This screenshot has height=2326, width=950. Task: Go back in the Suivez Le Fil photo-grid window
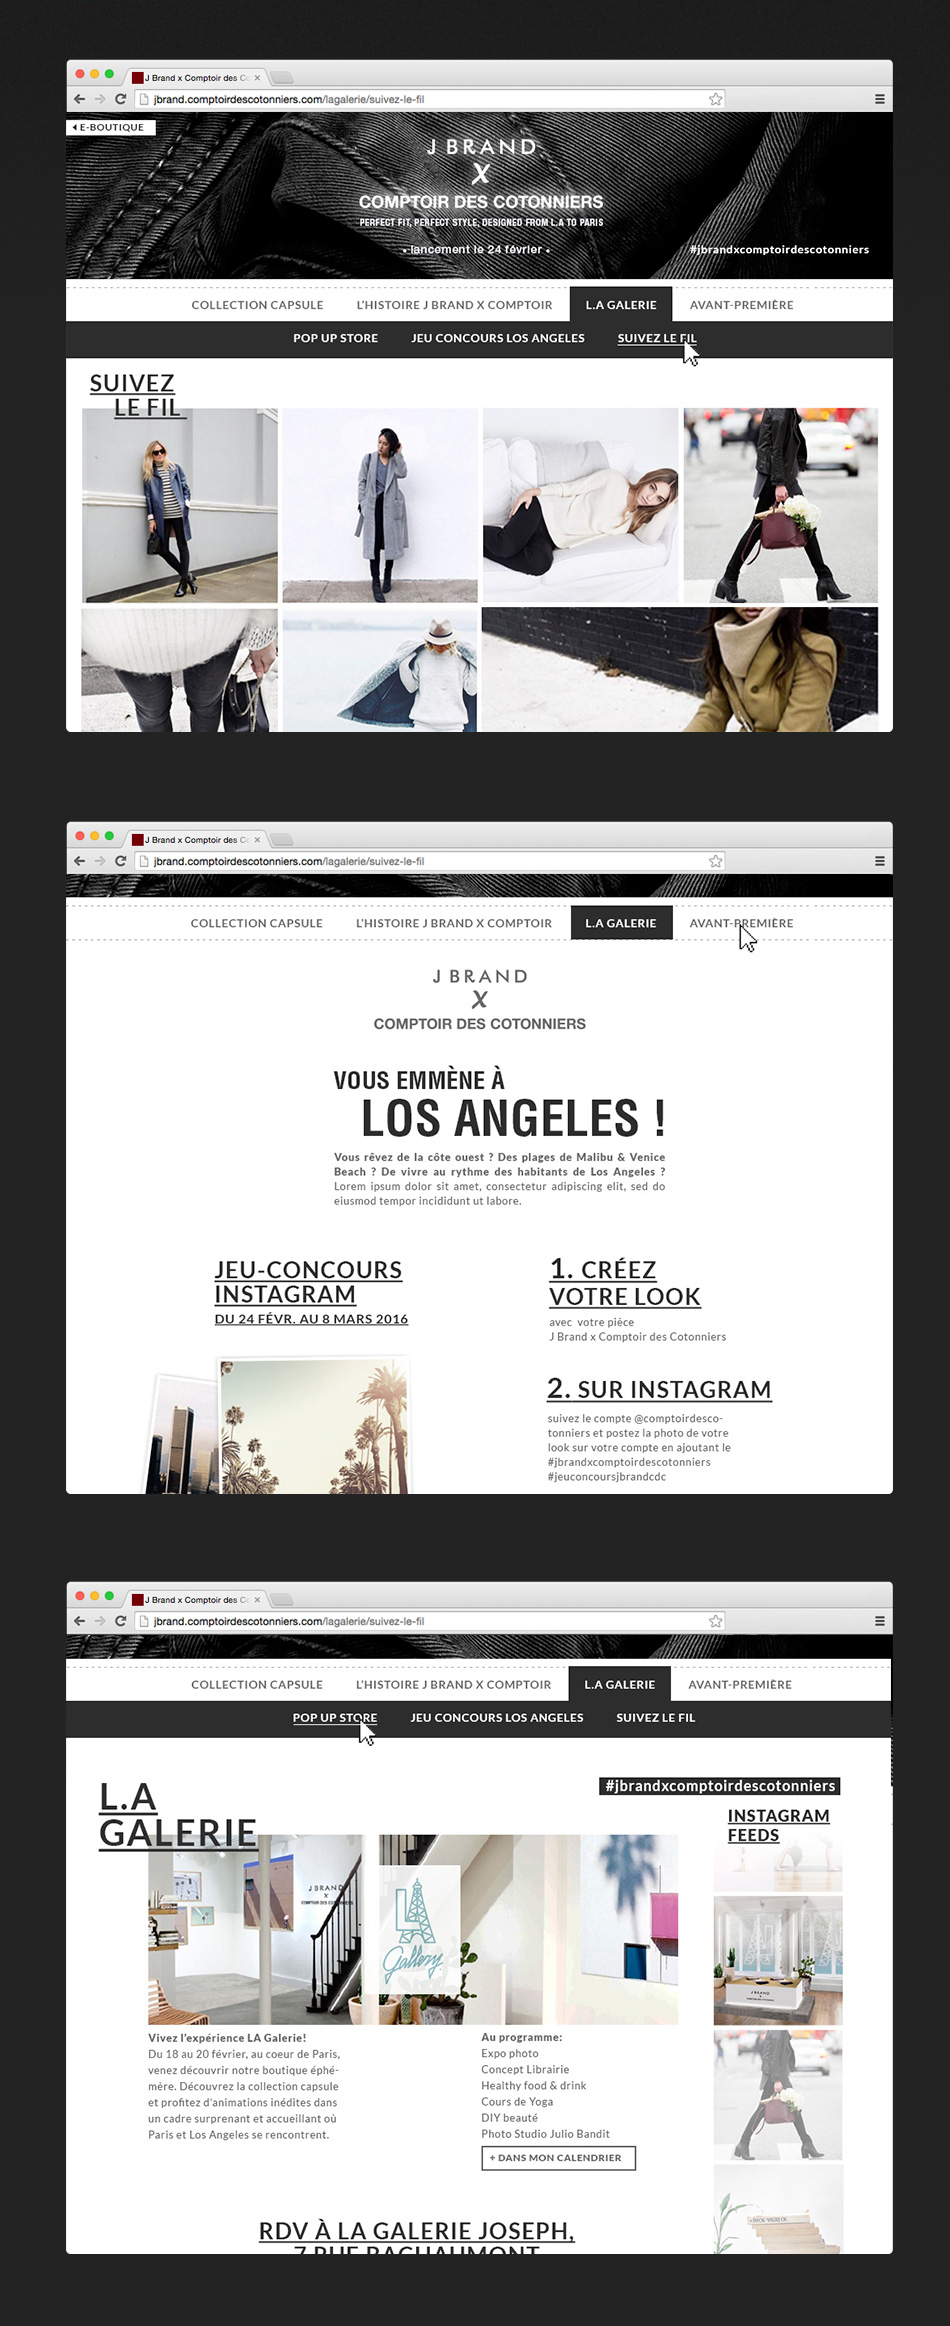(80, 99)
